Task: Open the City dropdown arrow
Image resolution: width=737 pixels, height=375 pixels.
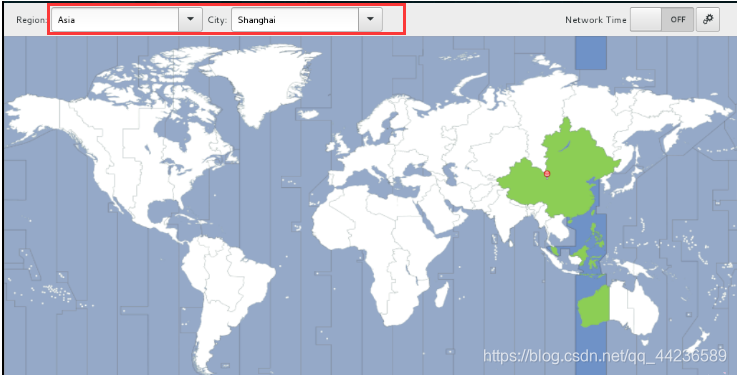Action: (x=370, y=19)
